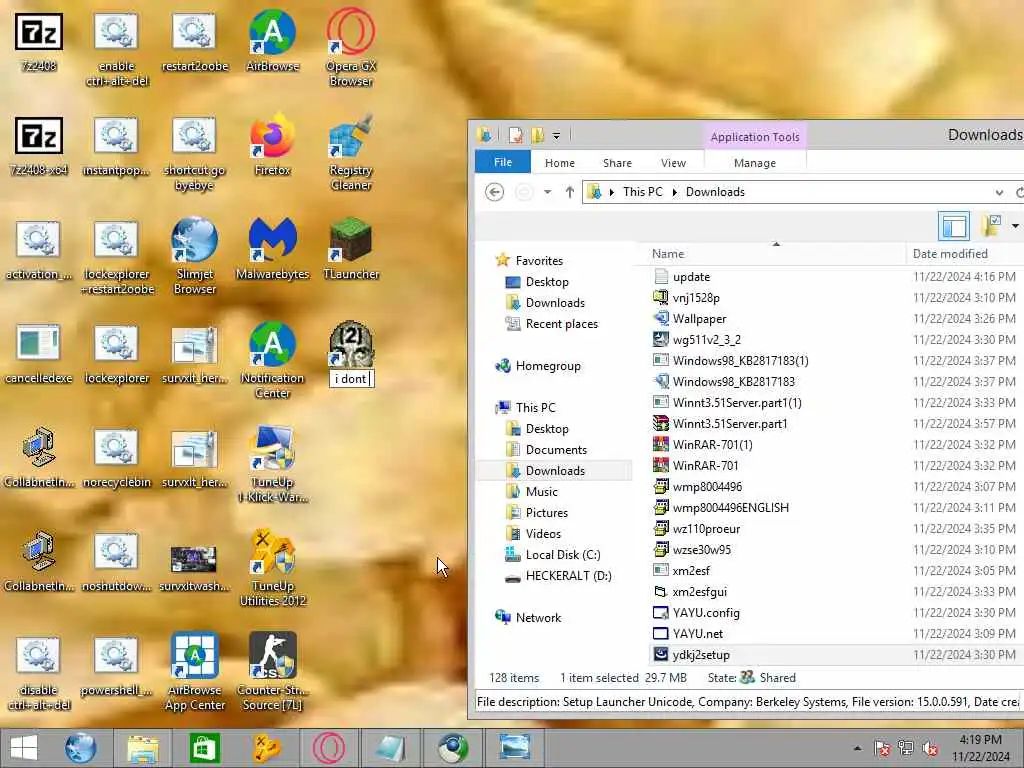This screenshot has width=1024, height=768.
Task: Switch to the View ribbon tab
Action: [673, 163]
